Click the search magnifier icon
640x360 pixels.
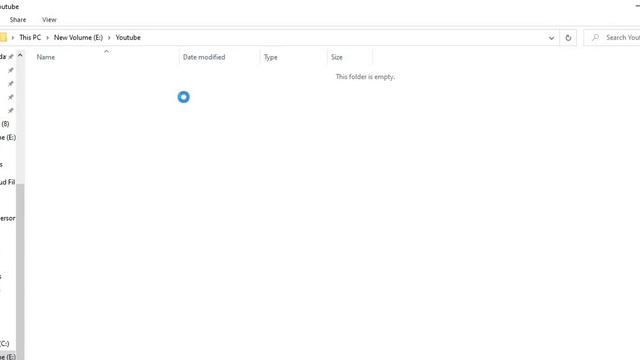596,38
